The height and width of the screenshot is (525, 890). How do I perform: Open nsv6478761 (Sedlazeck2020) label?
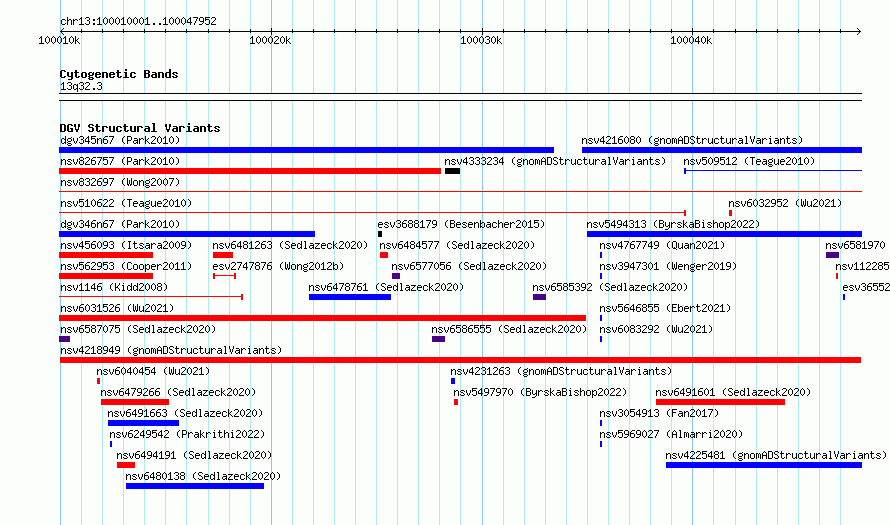[386, 287]
